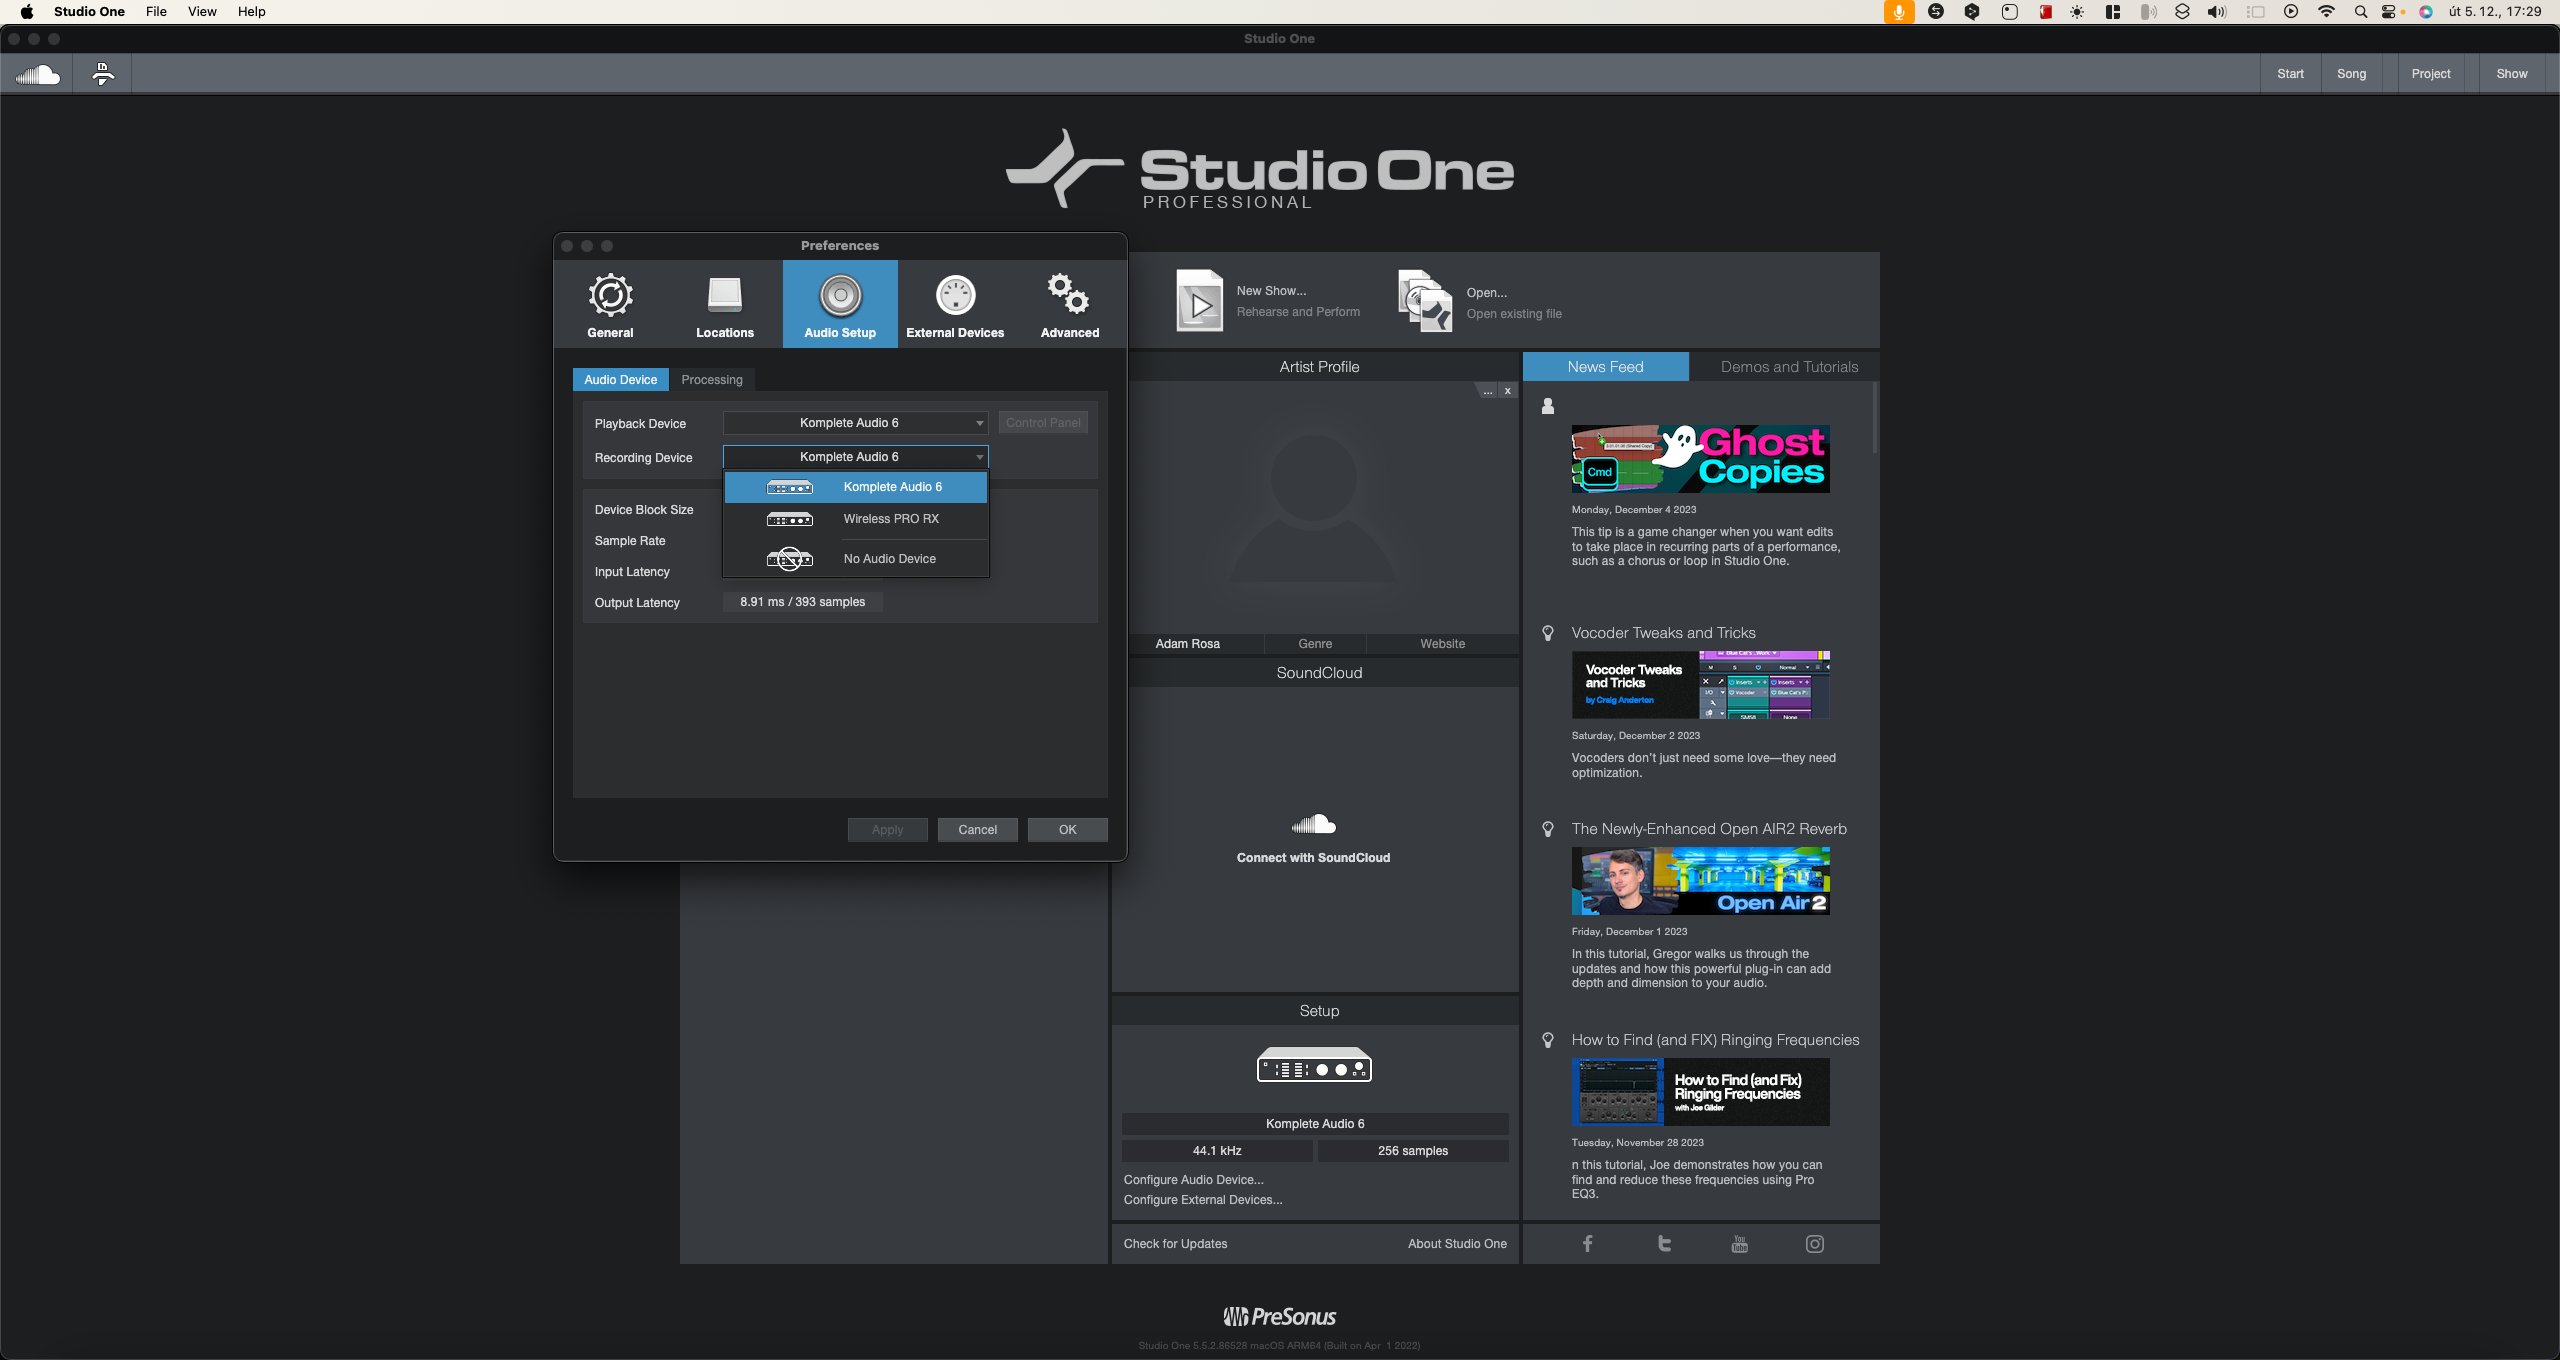Open Advanced preferences gears icon
This screenshot has width=2560, height=1360.
1069,296
